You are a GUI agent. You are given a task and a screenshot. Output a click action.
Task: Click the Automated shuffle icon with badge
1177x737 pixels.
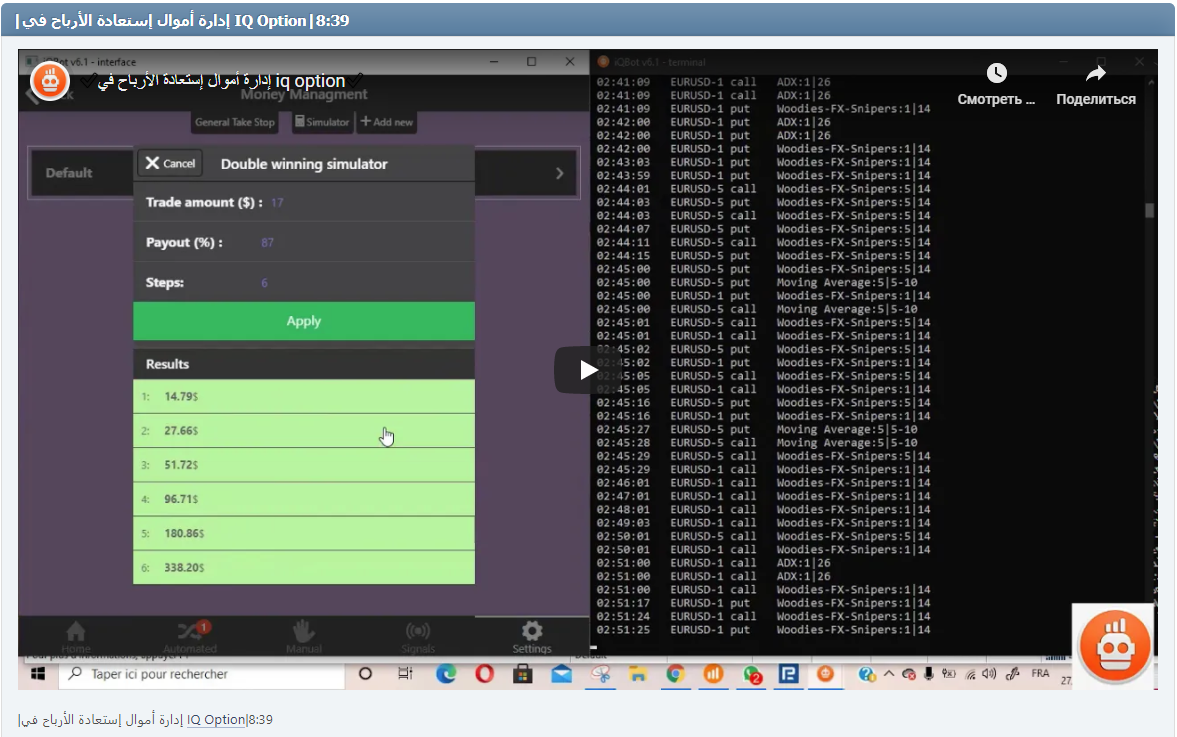tap(190, 633)
